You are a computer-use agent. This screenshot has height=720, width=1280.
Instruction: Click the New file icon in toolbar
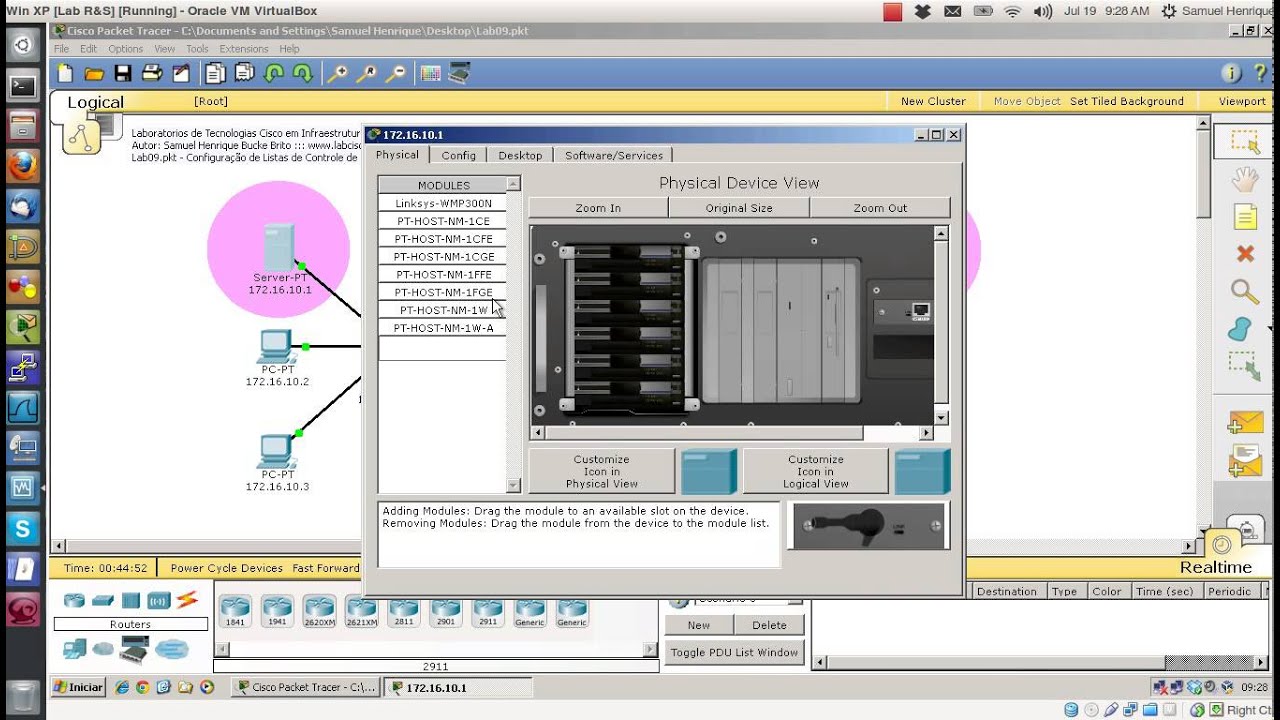[65, 73]
